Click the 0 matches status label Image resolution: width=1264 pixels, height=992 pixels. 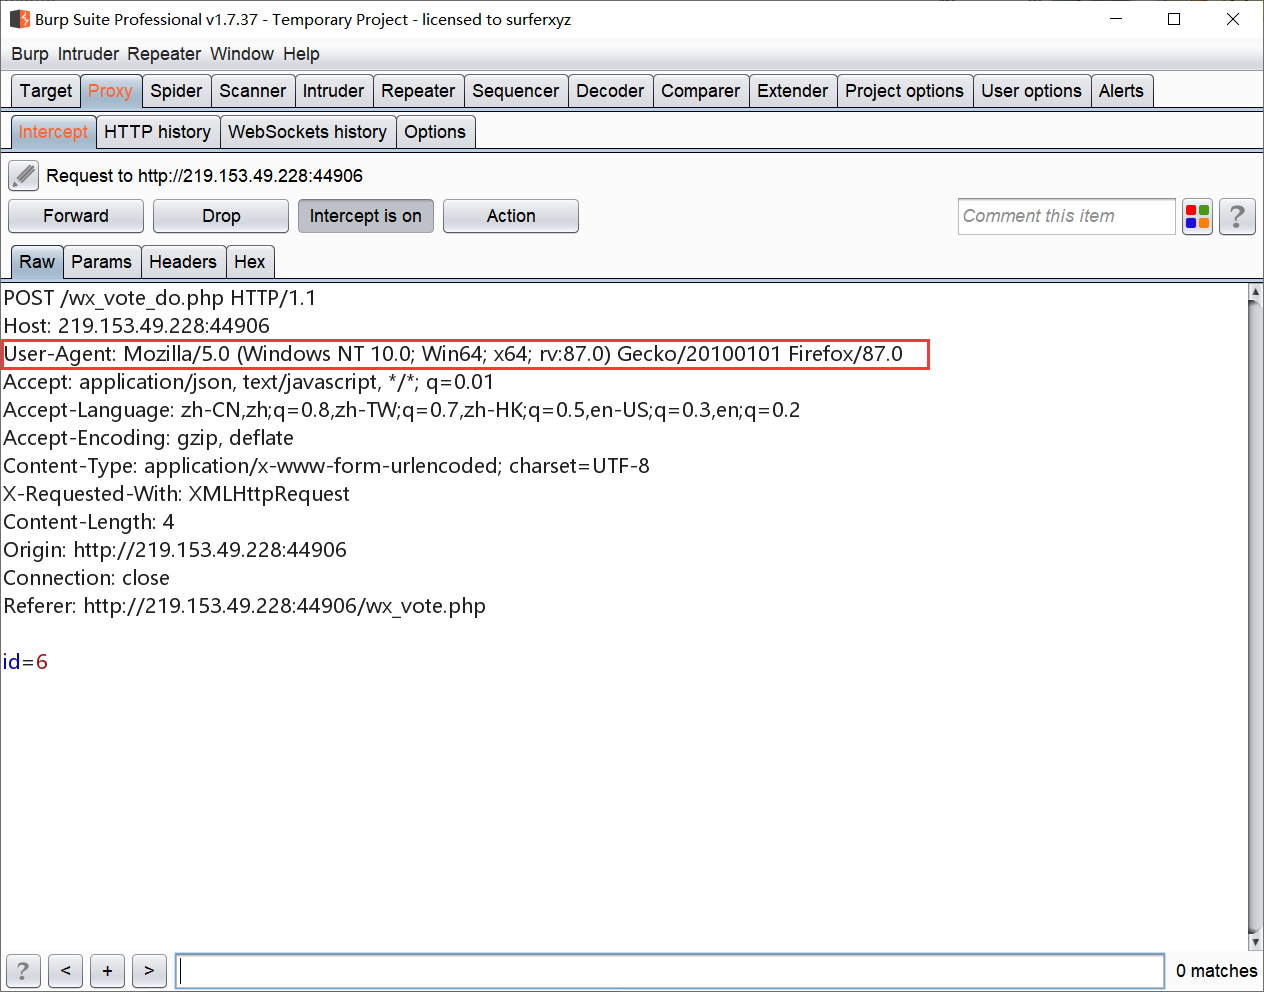pos(1216,971)
